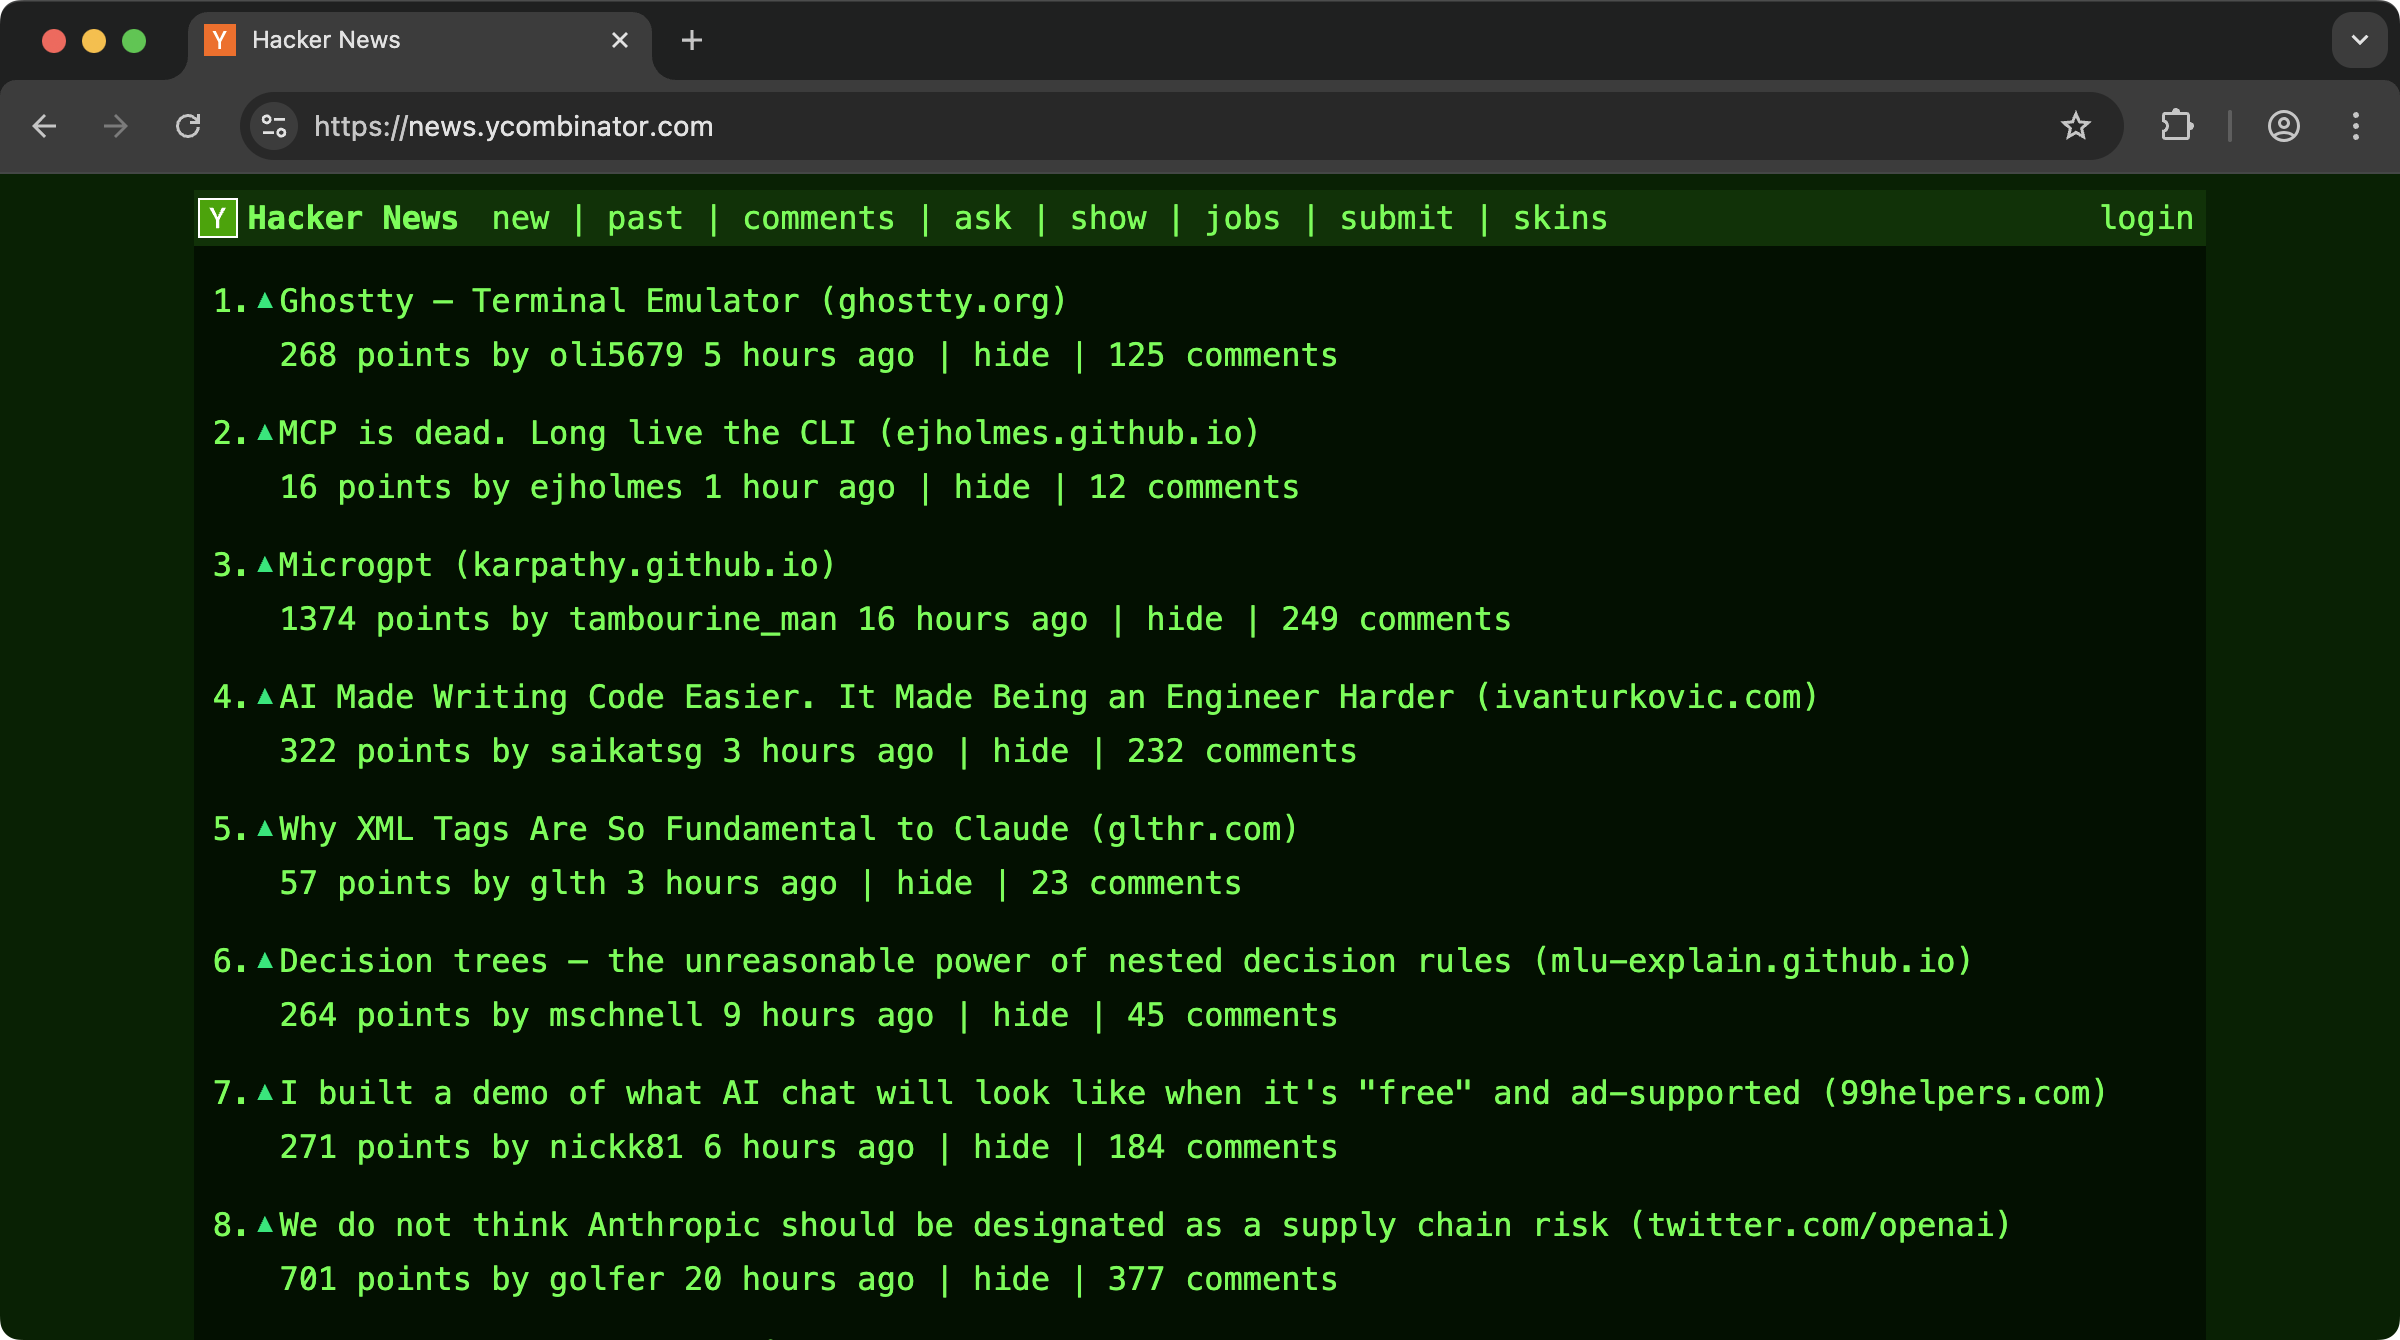View site info icon in address bar
Screen dimensions: 2400x1340
click(x=271, y=126)
